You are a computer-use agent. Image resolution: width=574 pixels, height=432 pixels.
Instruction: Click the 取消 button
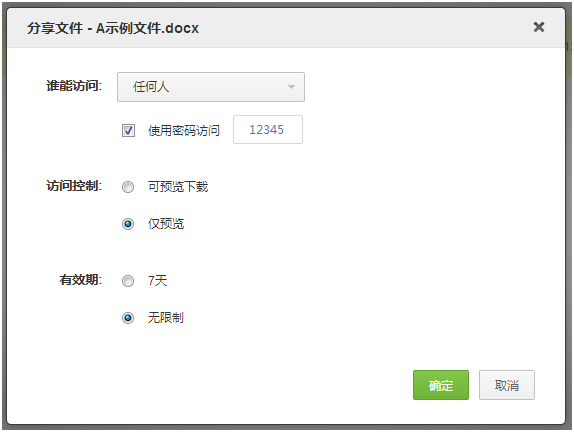coord(507,385)
